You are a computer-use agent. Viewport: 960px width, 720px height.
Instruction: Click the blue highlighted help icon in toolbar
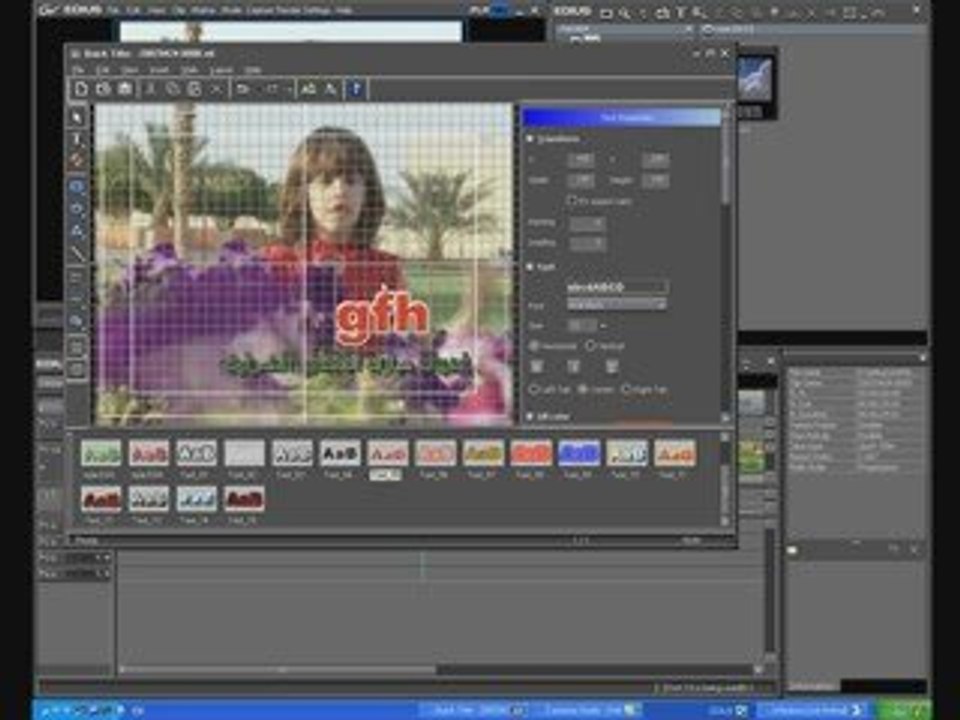pyautogui.click(x=356, y=89)
